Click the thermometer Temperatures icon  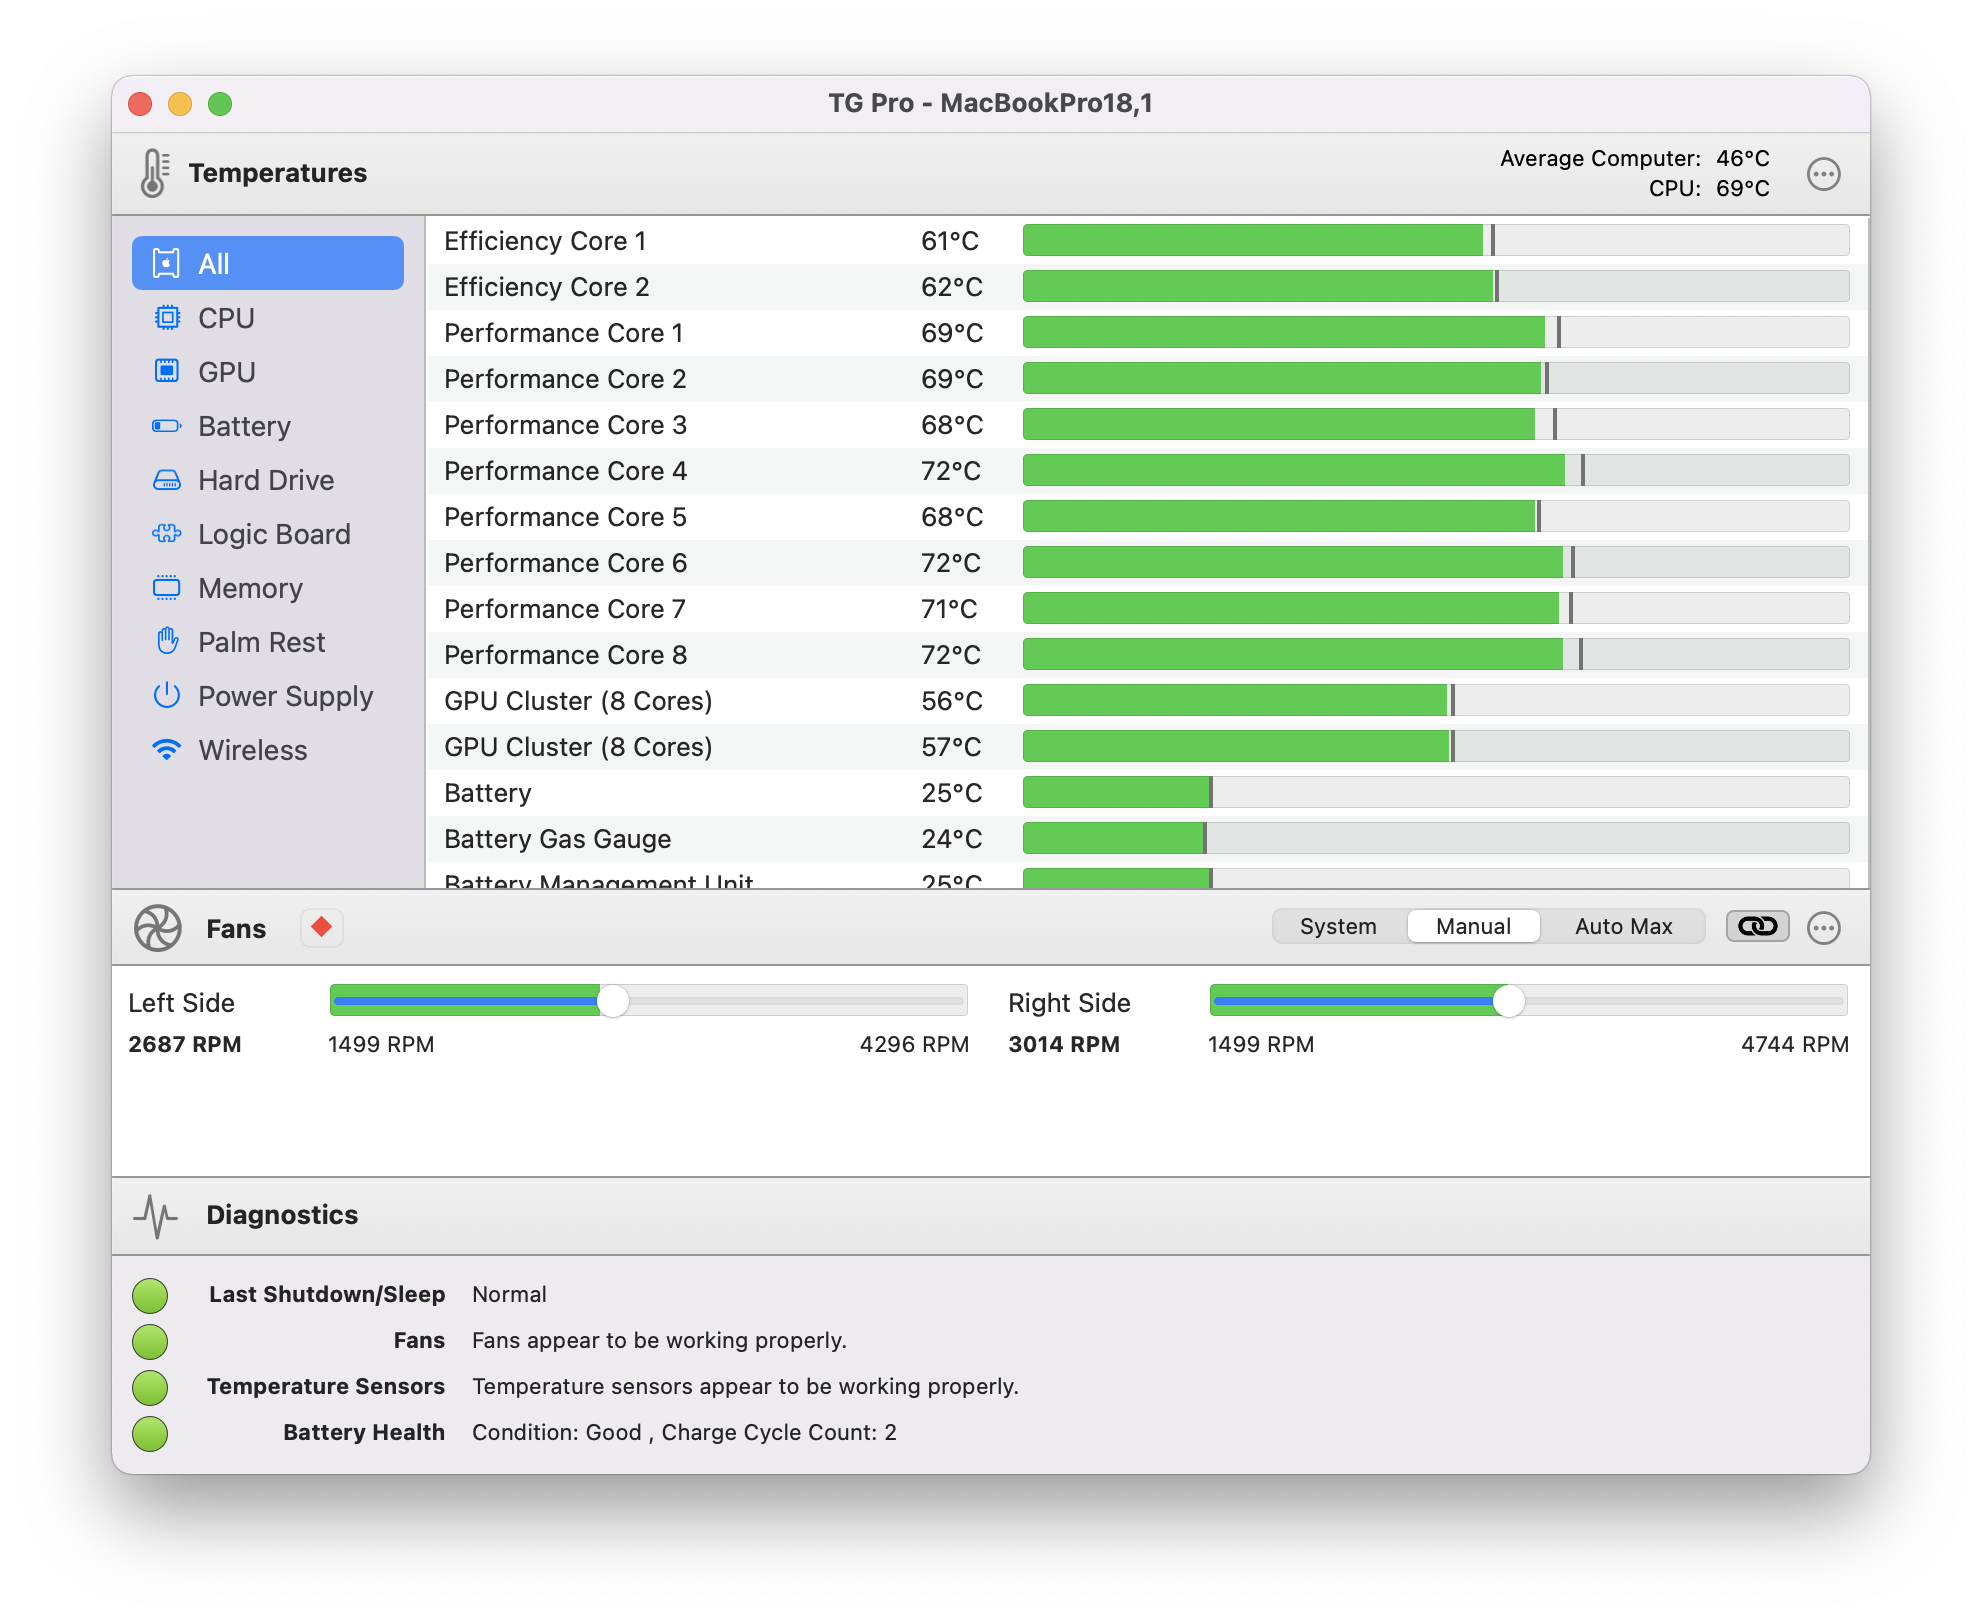[155, 173]
